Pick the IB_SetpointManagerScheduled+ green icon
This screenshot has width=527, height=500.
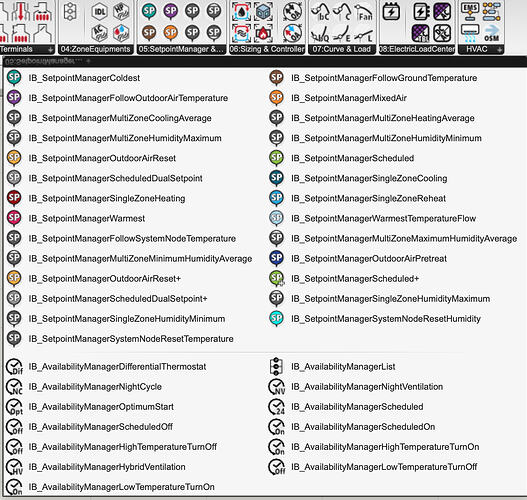tap(277, 279)
